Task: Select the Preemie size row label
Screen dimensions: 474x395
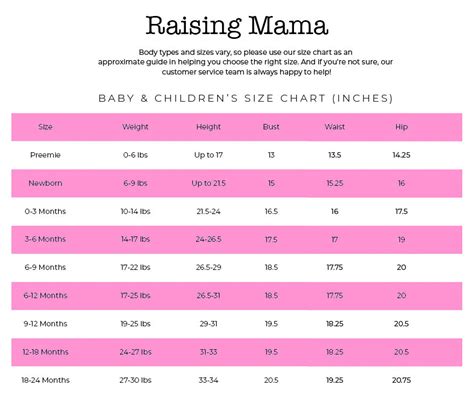Action: [45, 155]
